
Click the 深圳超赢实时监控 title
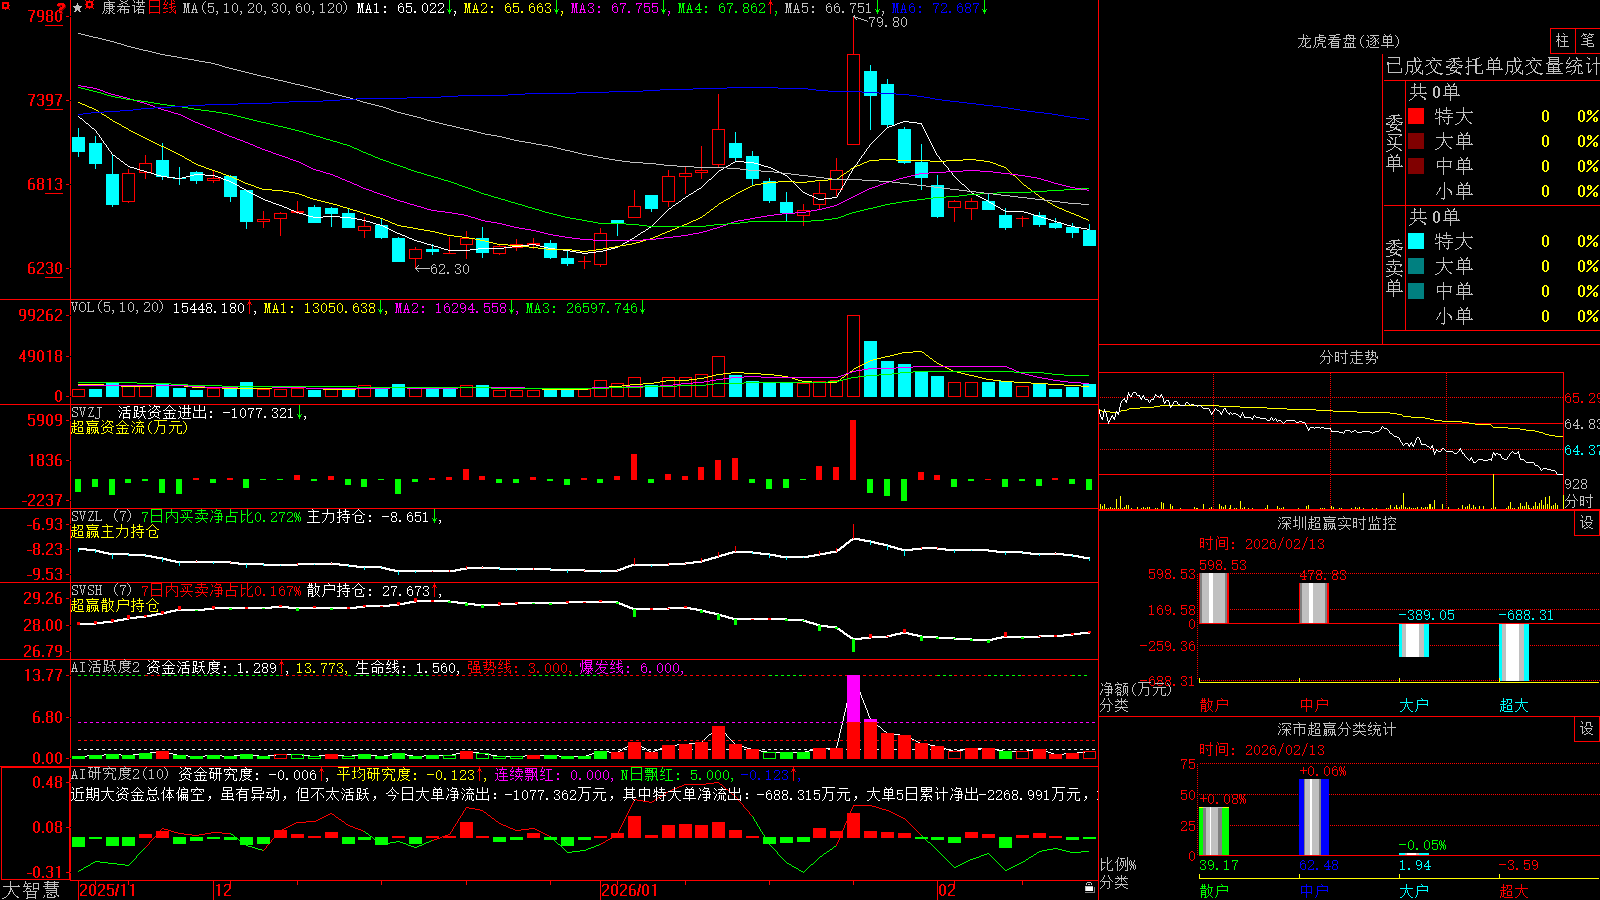[x=1336, y=523]
